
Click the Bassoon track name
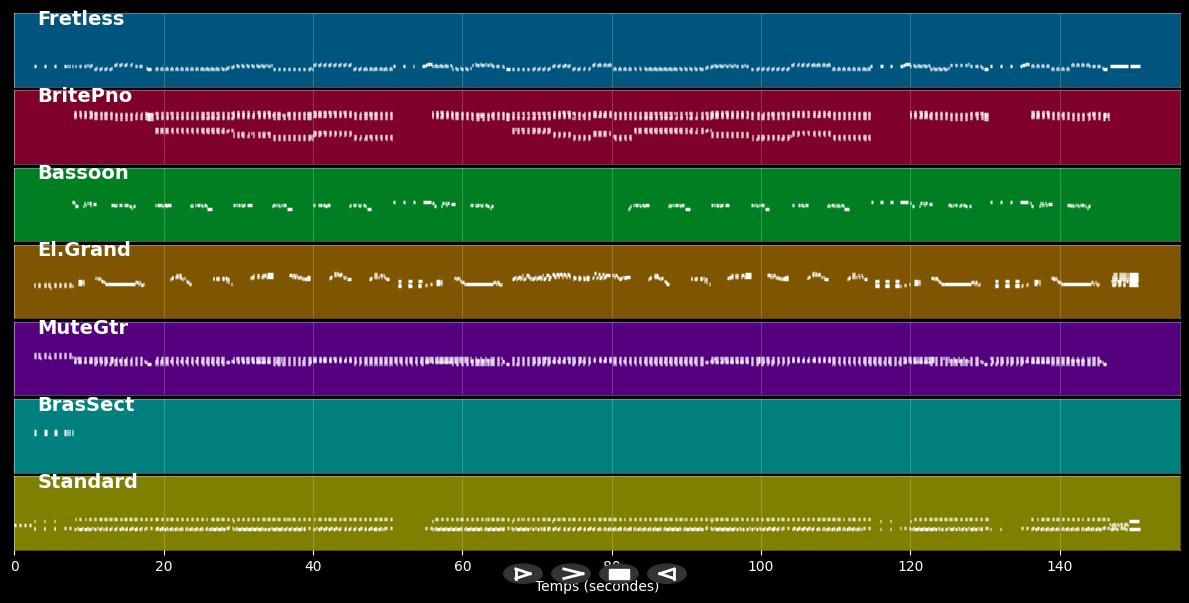[x=83, y=173]
